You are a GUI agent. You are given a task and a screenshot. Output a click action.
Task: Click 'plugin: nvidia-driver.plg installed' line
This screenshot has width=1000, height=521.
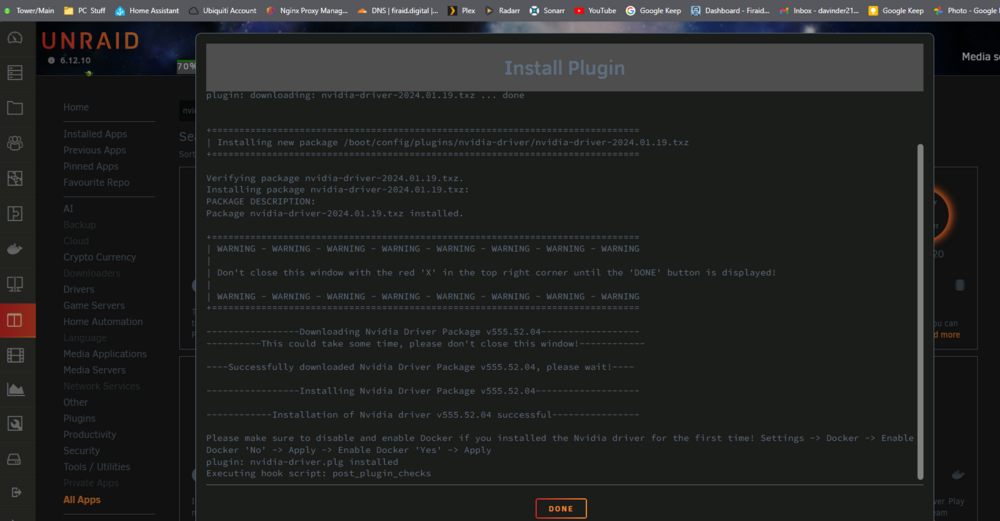point(302,462)
